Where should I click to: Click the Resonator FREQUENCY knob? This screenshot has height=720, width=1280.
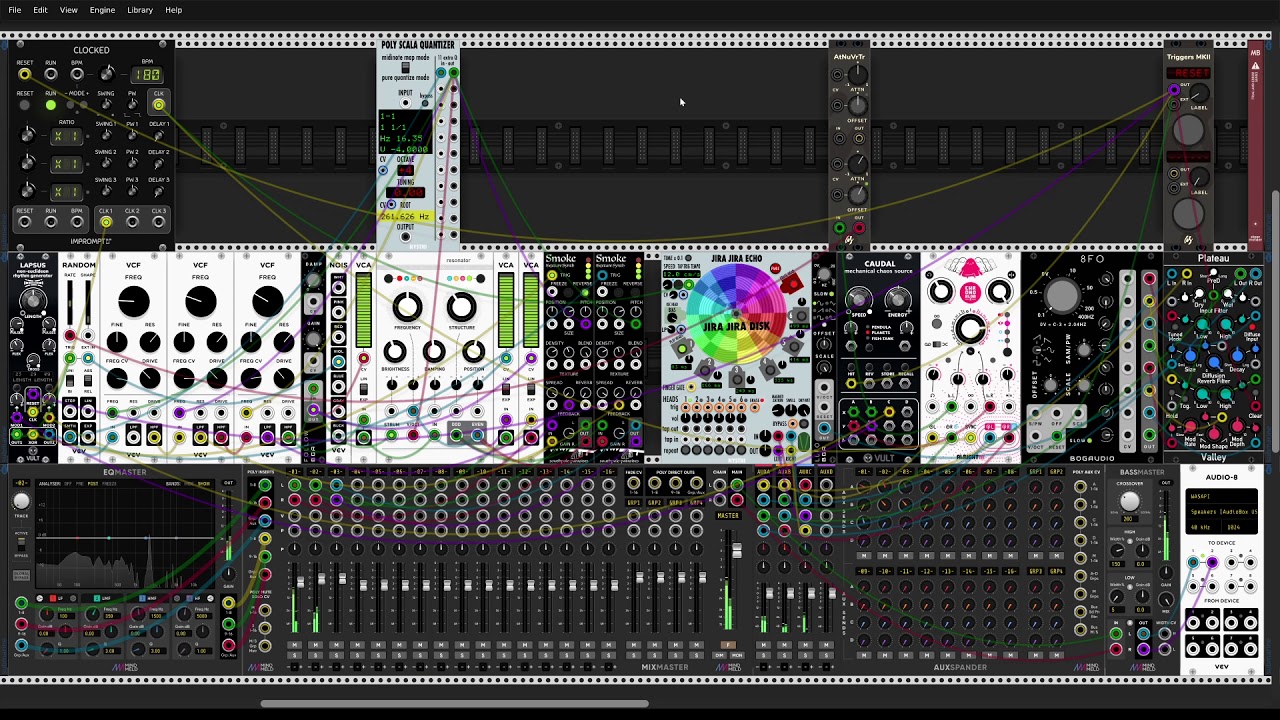(x=407, y=307)
